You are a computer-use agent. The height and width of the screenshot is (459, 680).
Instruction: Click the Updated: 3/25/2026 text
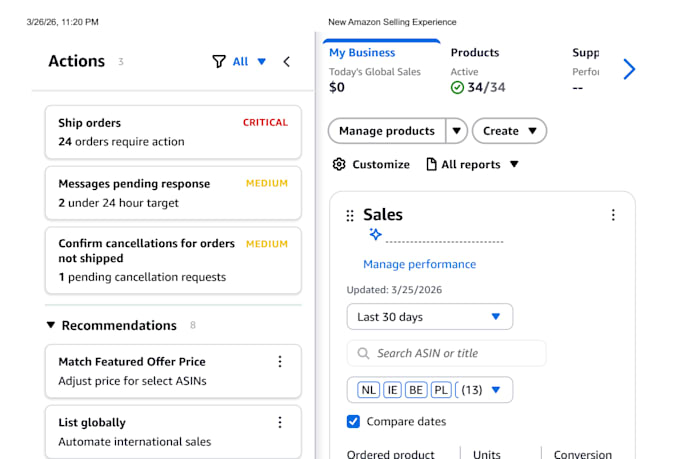[394, 290]
